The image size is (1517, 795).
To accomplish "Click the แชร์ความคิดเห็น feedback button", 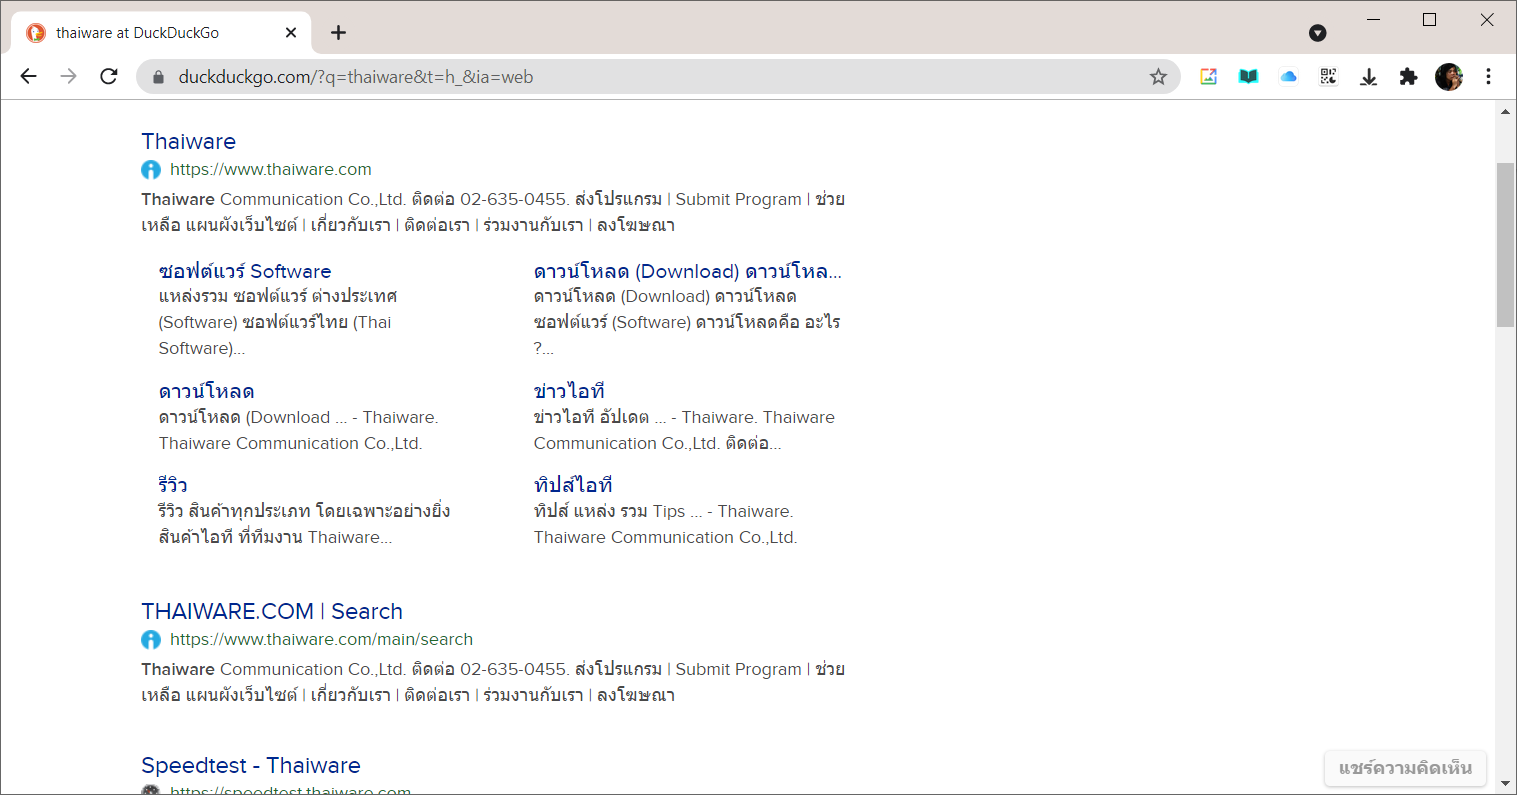I will (x=1405, y=768).
